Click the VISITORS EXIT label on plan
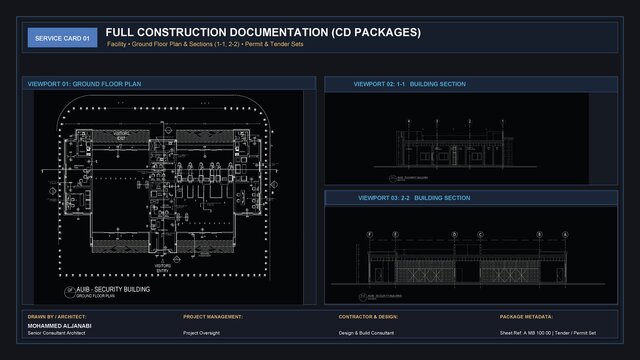Image resolution: width=640 pixels, height=360 pixels. [121, 136]
